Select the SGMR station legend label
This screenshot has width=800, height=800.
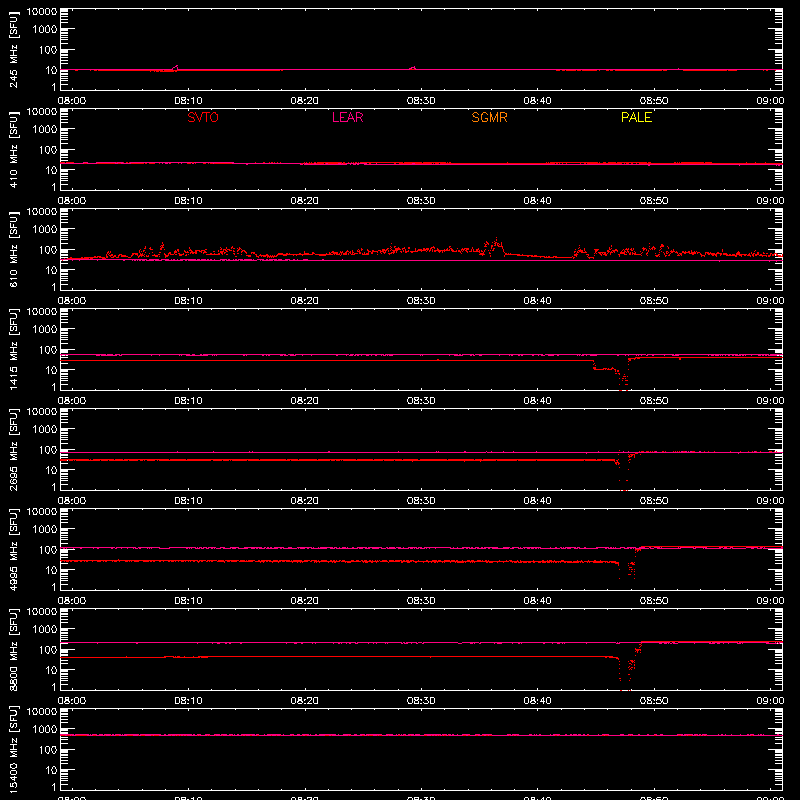click(489, 117)
